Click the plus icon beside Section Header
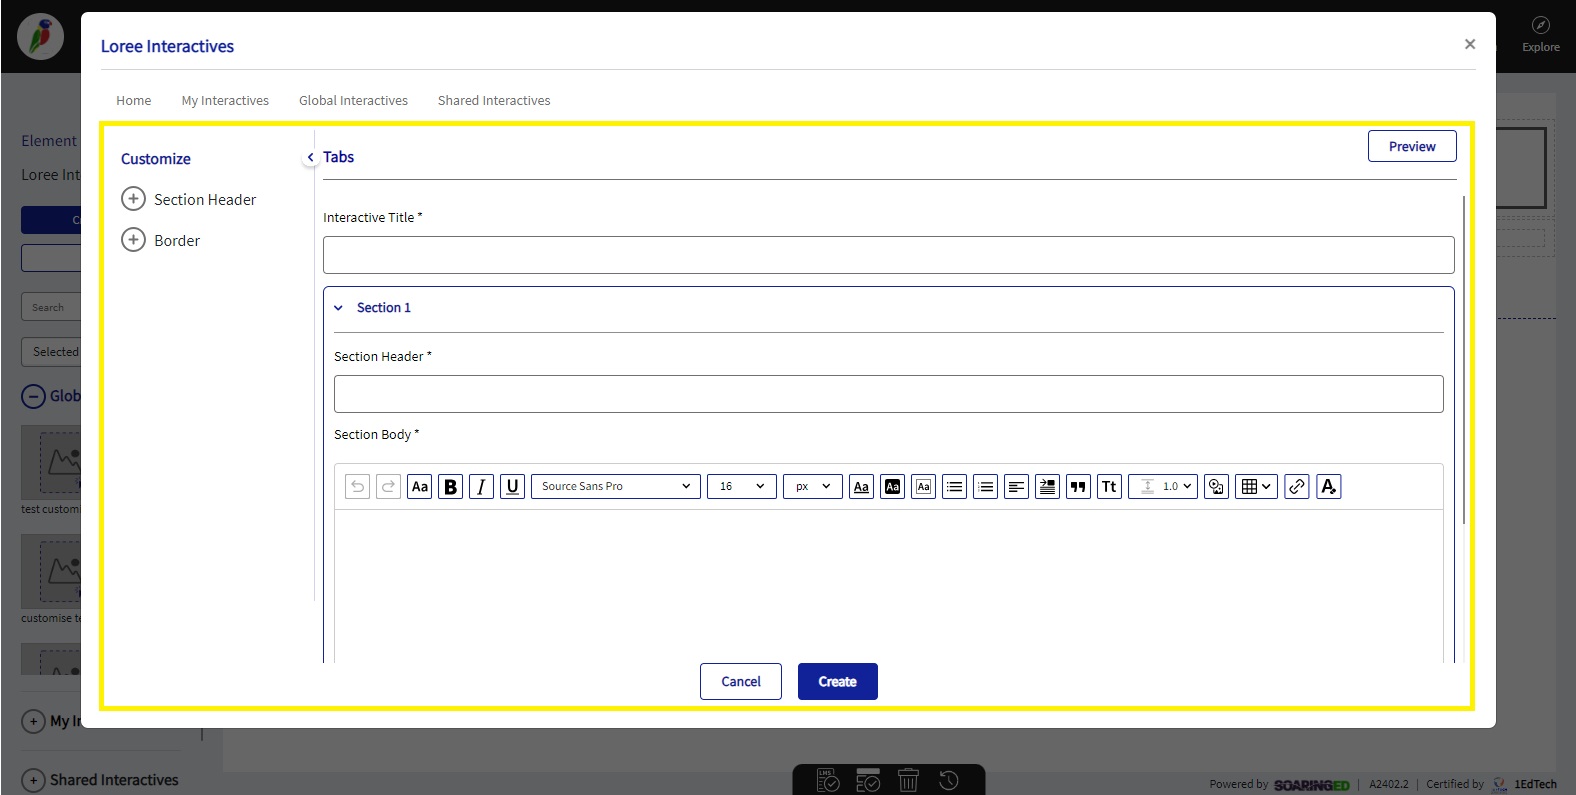Viewport: 1576px width, 795px height. (133, 199)
